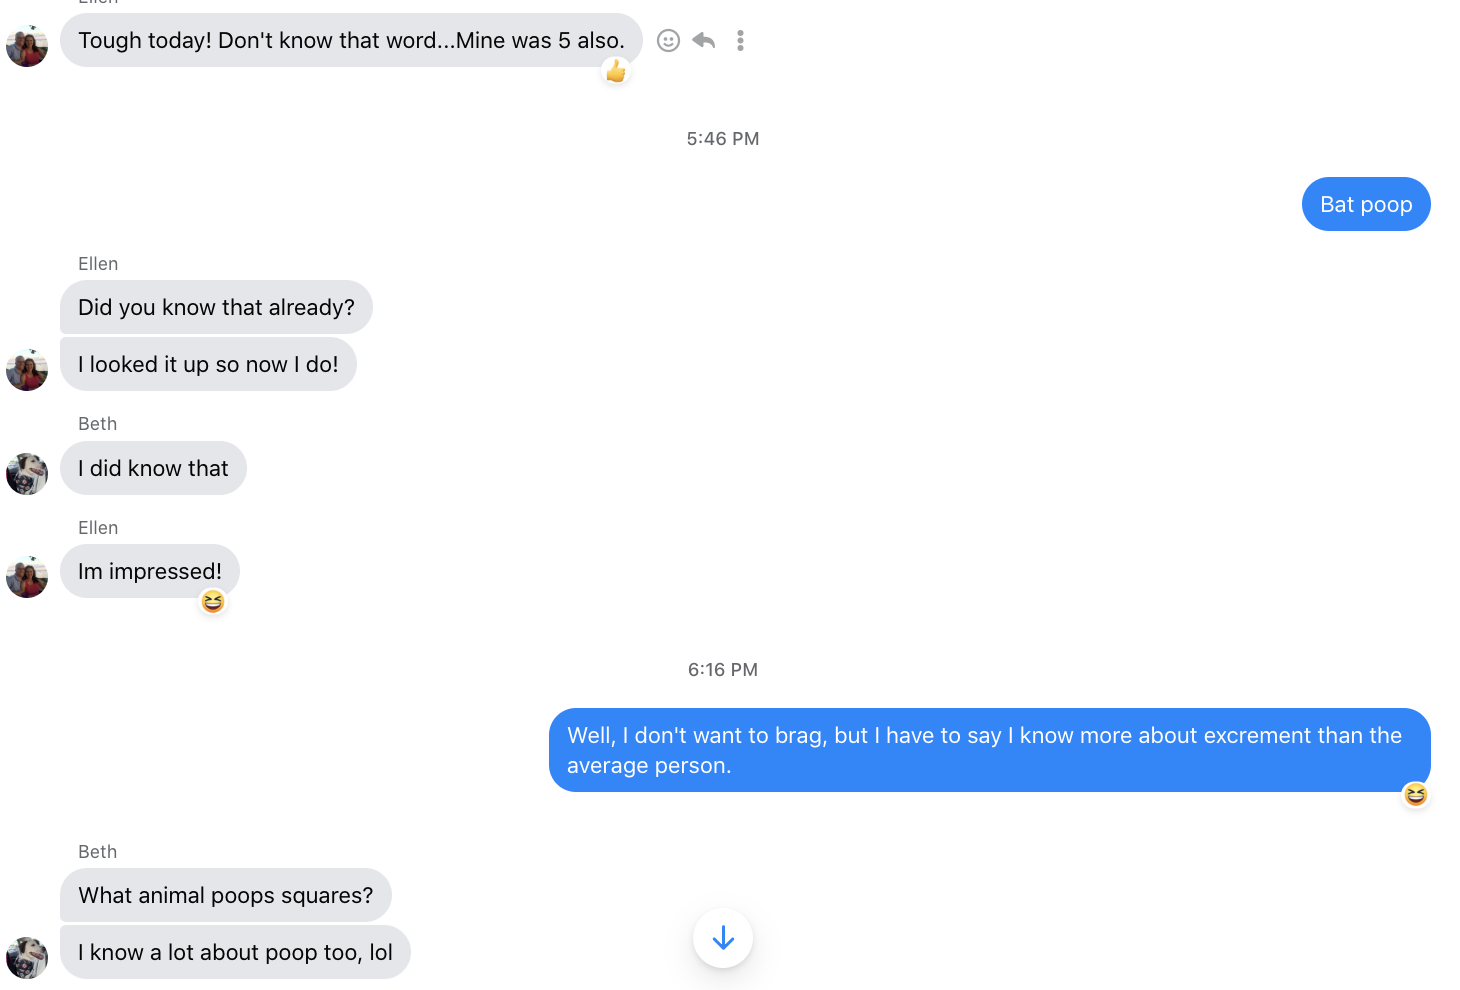The height and width of the screenshot is (990, 1460).
Task: Click Ellen's avatar beside 'Tough today!' message
Action: [27, 46]
